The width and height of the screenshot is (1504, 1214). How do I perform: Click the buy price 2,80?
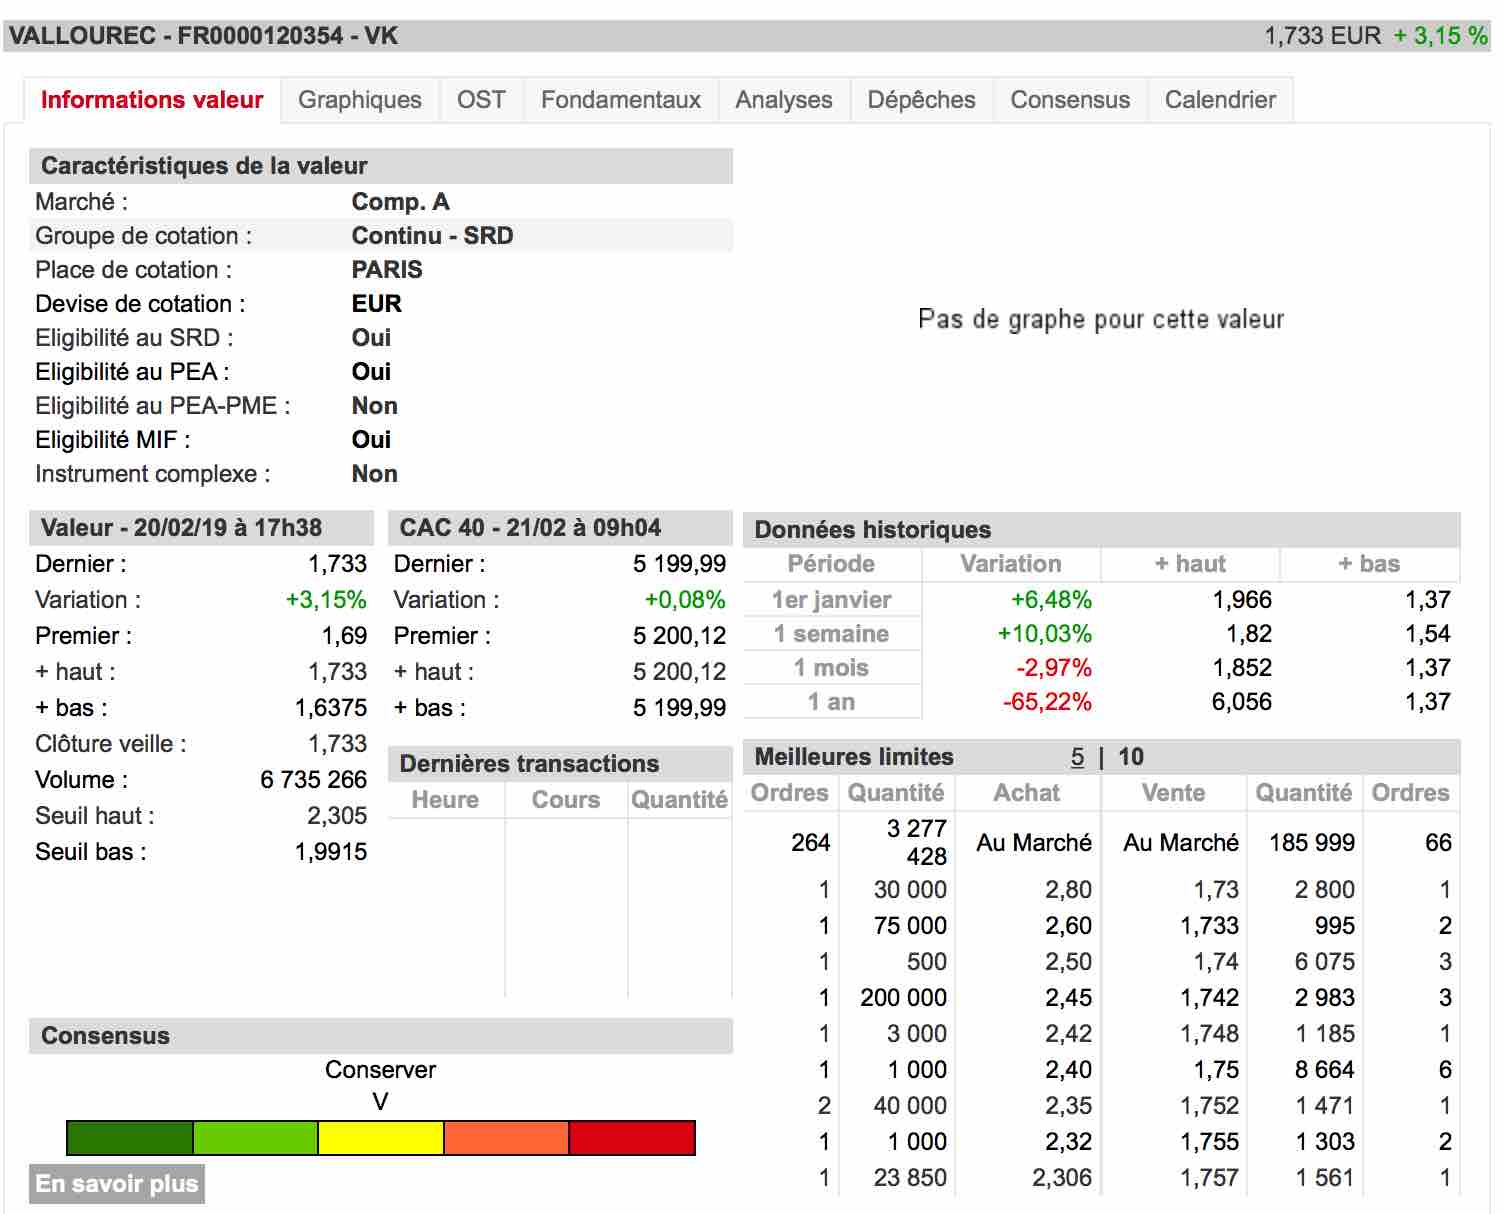[1068, 890]
